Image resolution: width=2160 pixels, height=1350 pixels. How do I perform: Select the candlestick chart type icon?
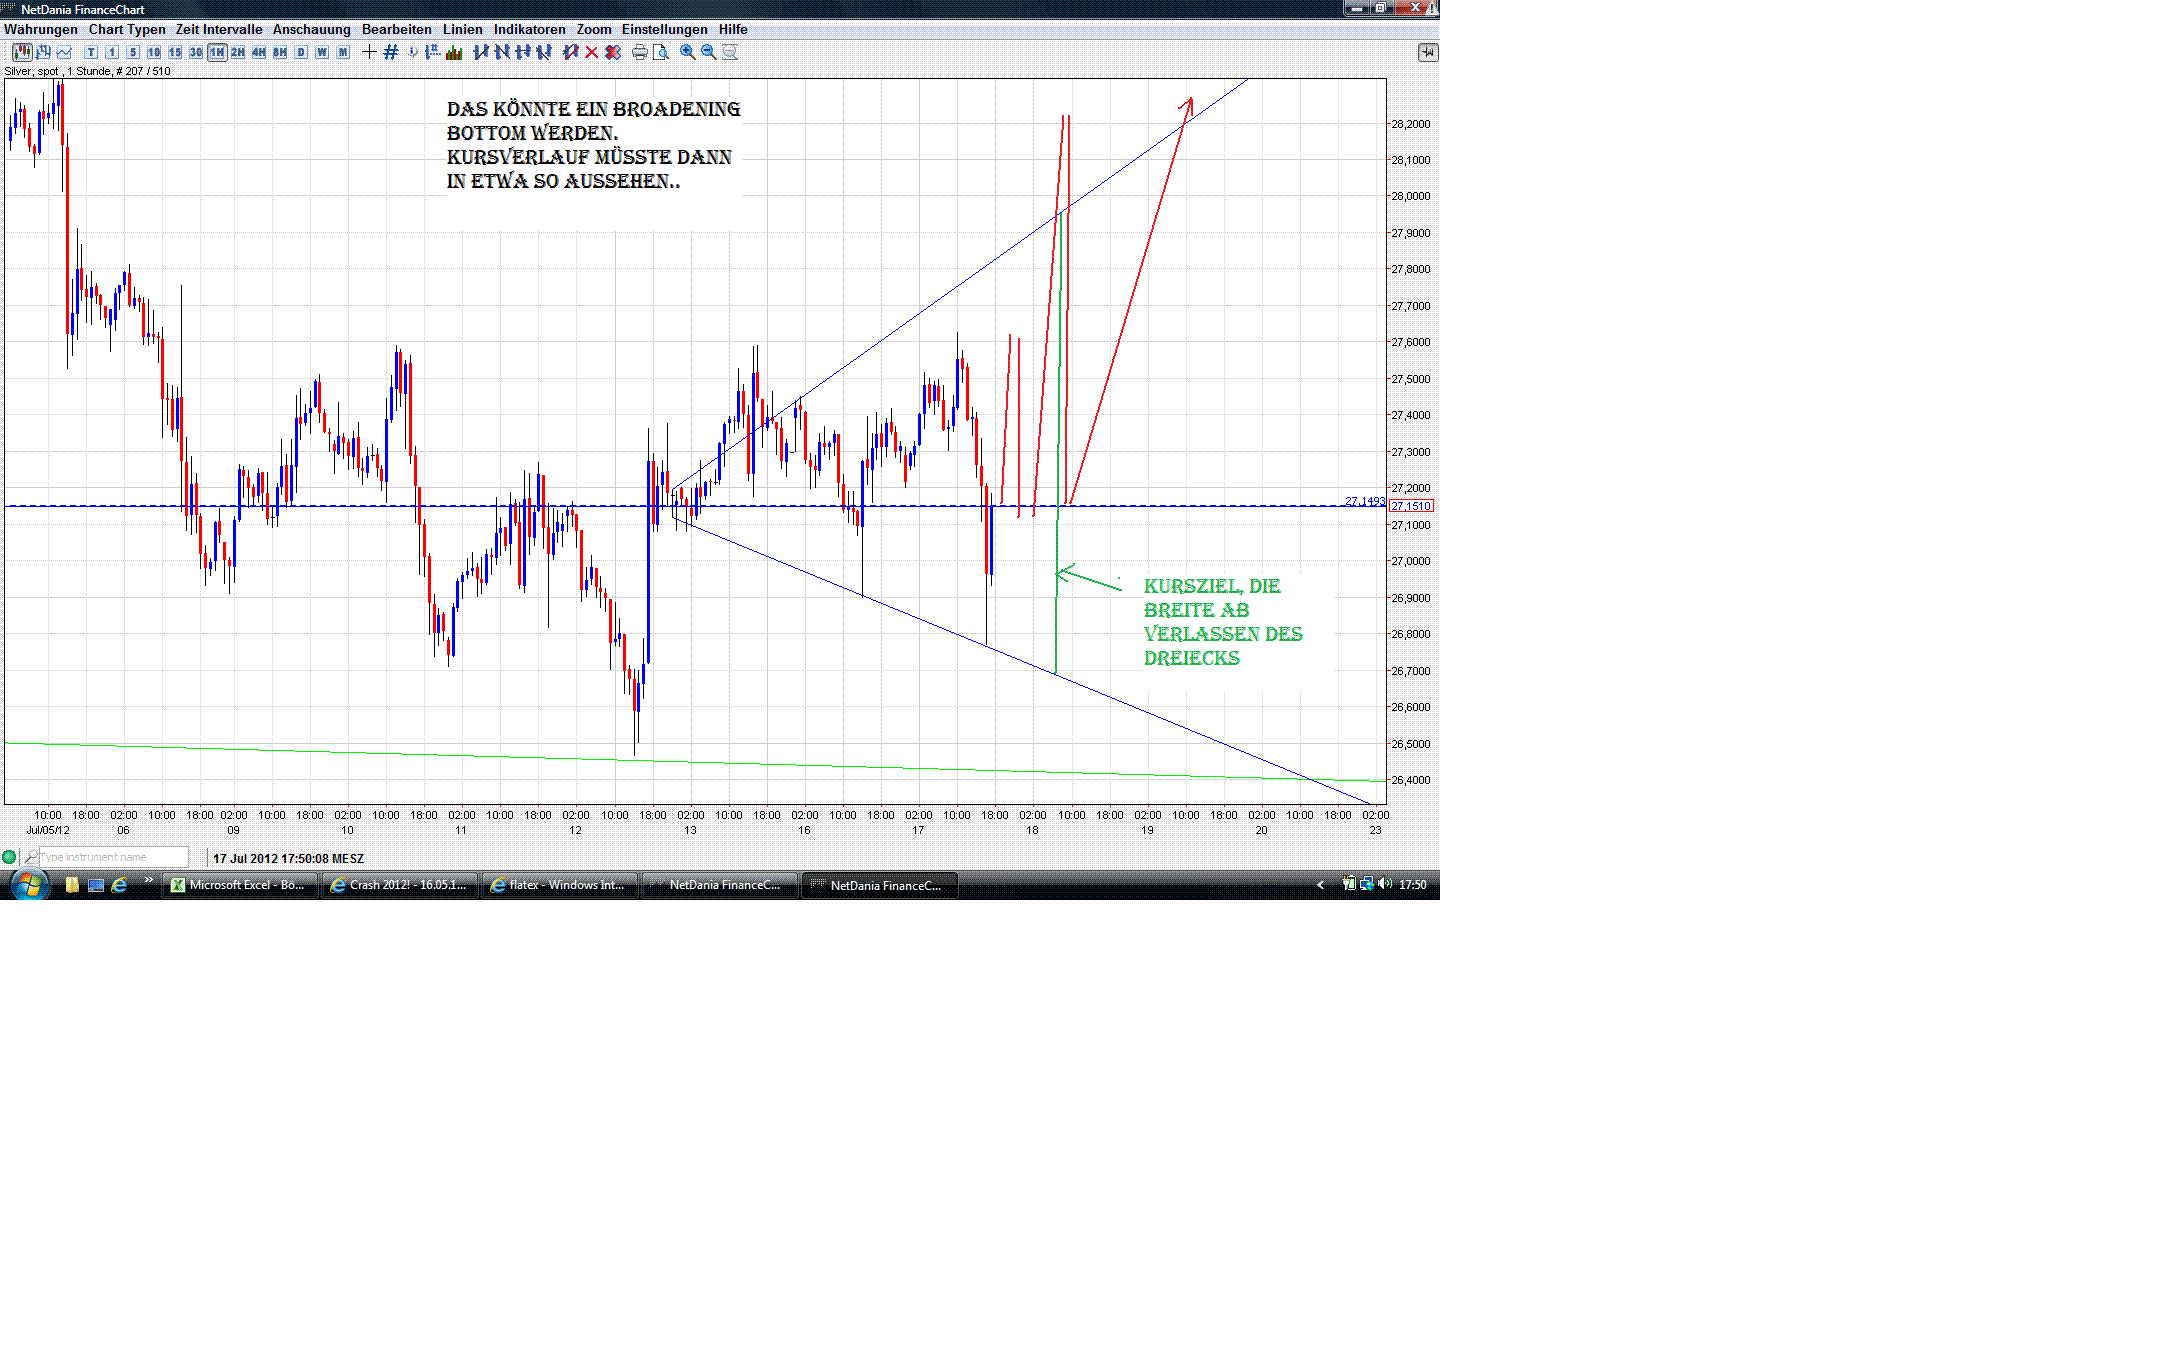(22, 52)
